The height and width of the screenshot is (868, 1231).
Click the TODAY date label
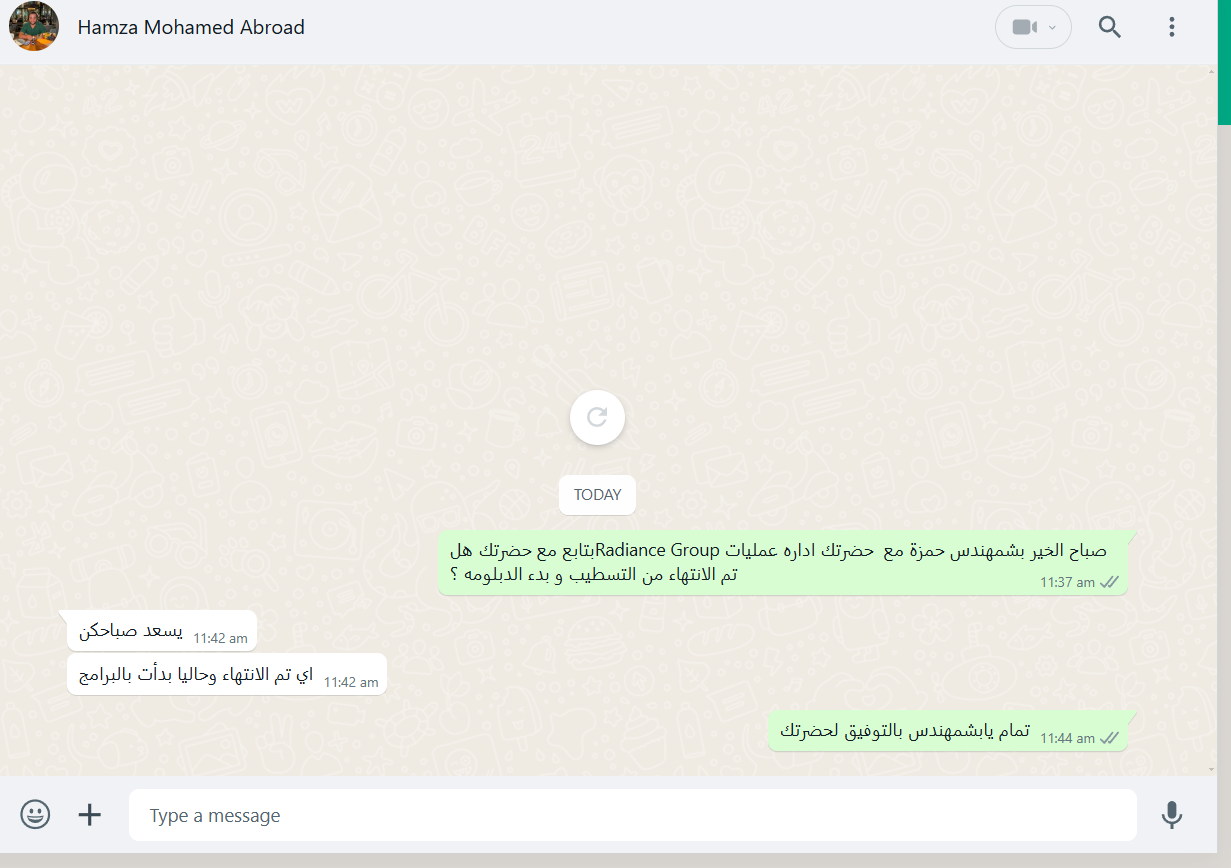(x=597, y=495)
